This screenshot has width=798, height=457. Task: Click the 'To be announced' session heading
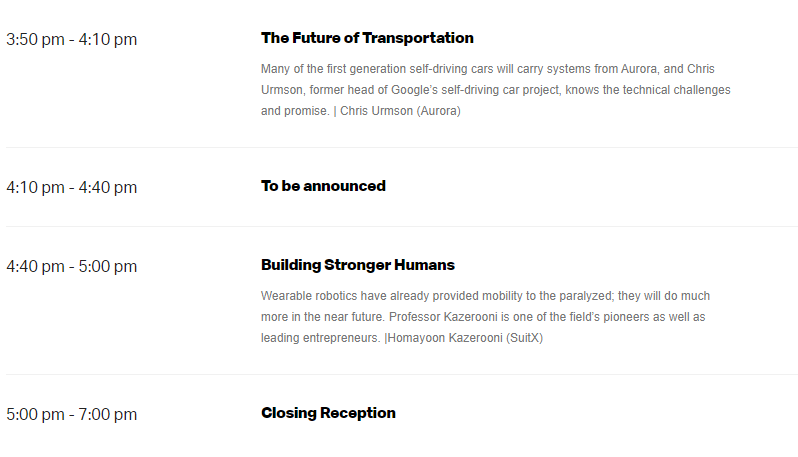point(323,186)
